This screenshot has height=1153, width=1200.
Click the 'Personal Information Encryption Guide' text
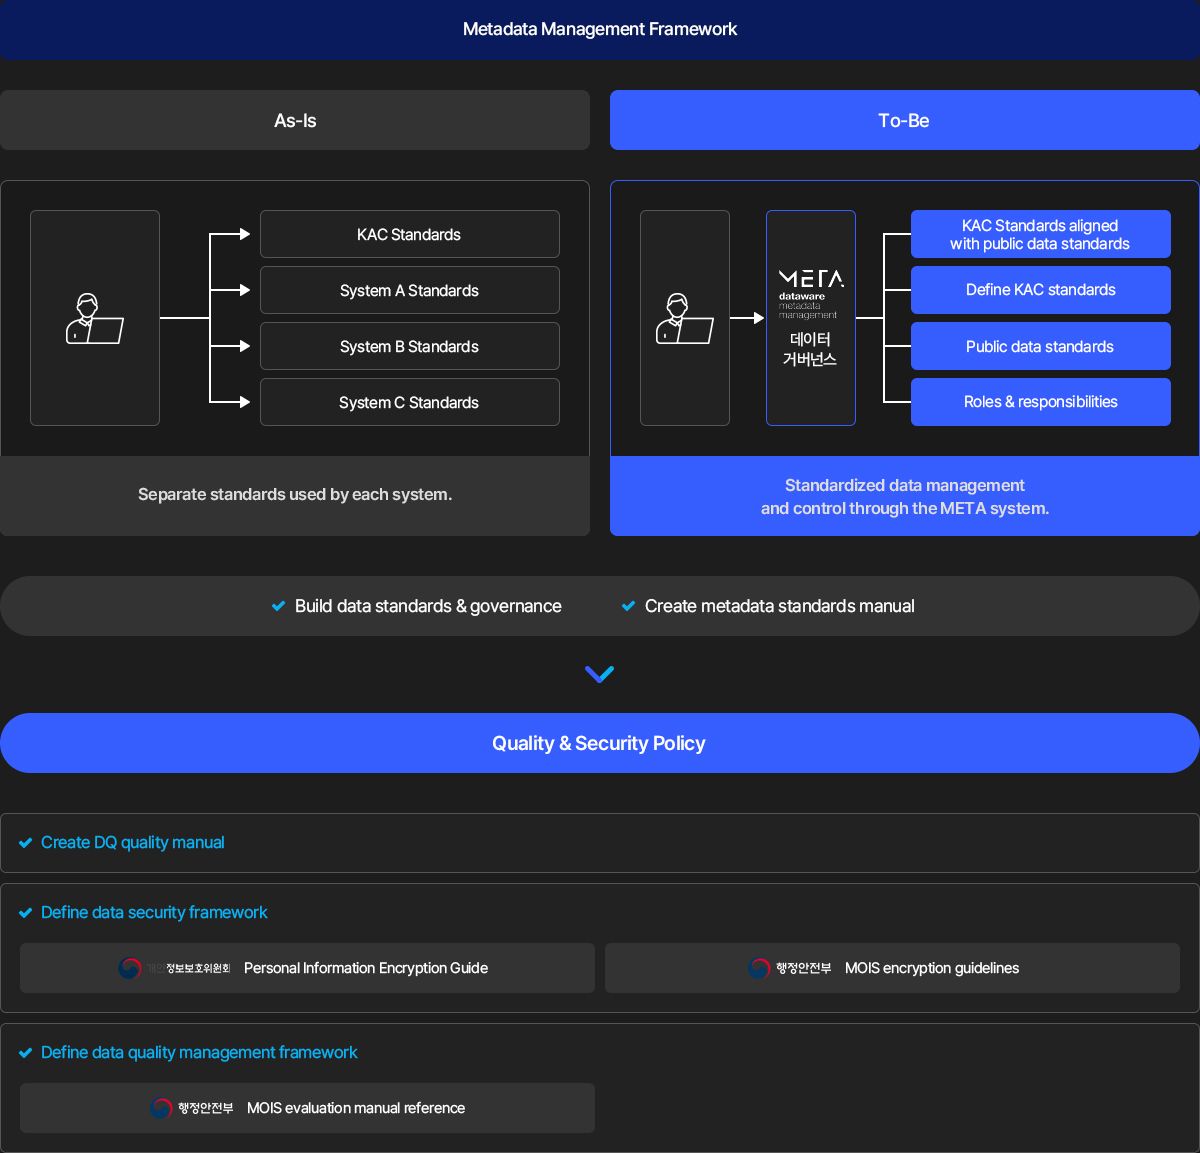(366, 968)
